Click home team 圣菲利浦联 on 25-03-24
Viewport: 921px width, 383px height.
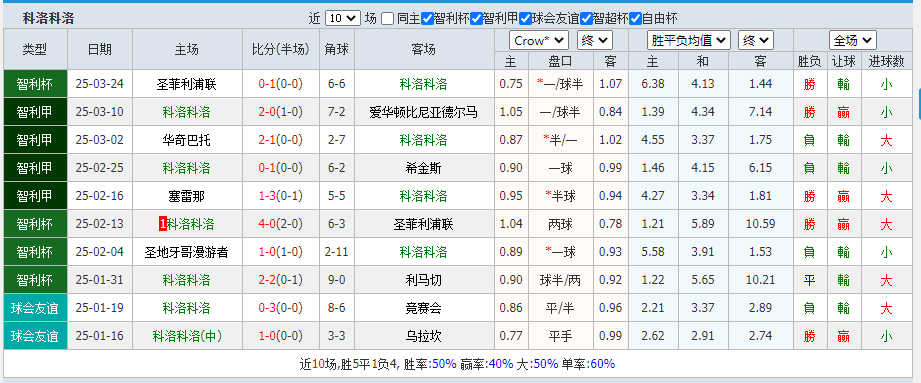(187, 84)
